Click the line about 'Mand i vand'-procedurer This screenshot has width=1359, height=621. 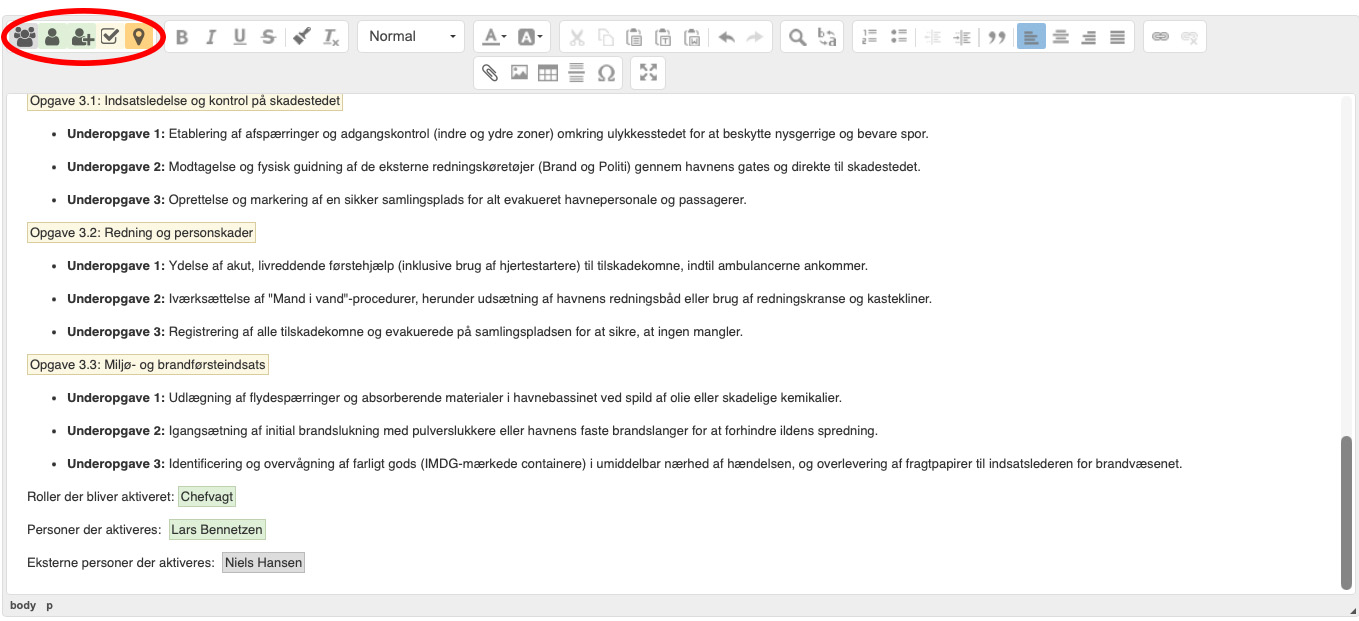click(499, 299)
